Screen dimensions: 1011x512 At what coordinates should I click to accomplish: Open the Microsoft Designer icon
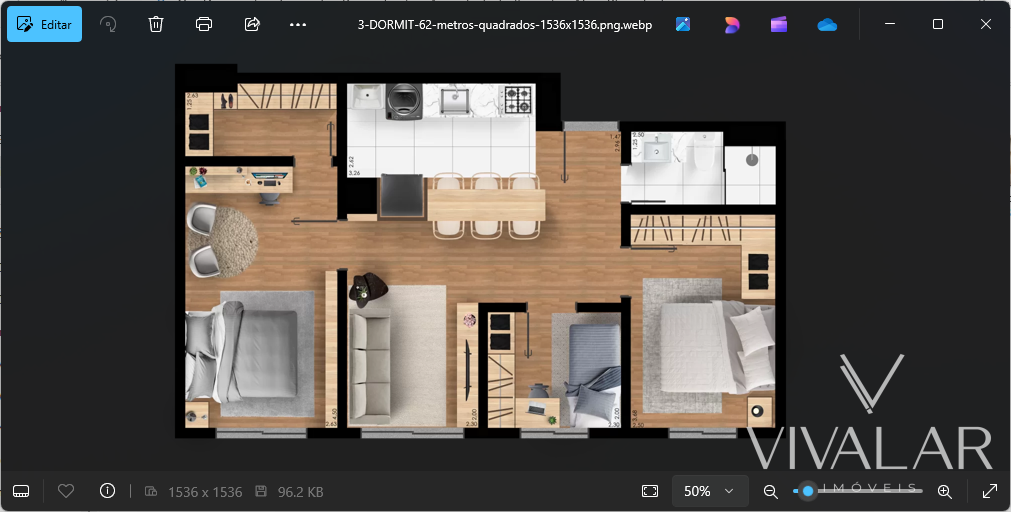coord(731,24)
